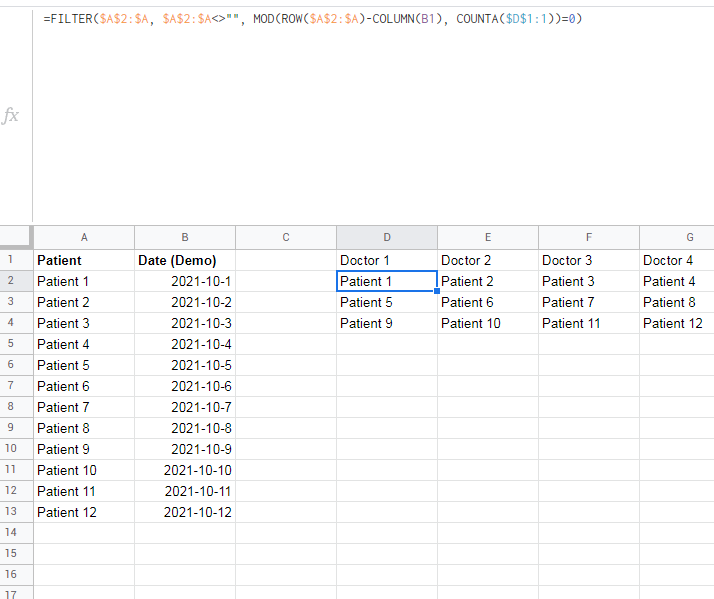This screenshot has width=714, height=599.
Task: Click date cell 2021-10-8
Action: click(x=185, y=428)
